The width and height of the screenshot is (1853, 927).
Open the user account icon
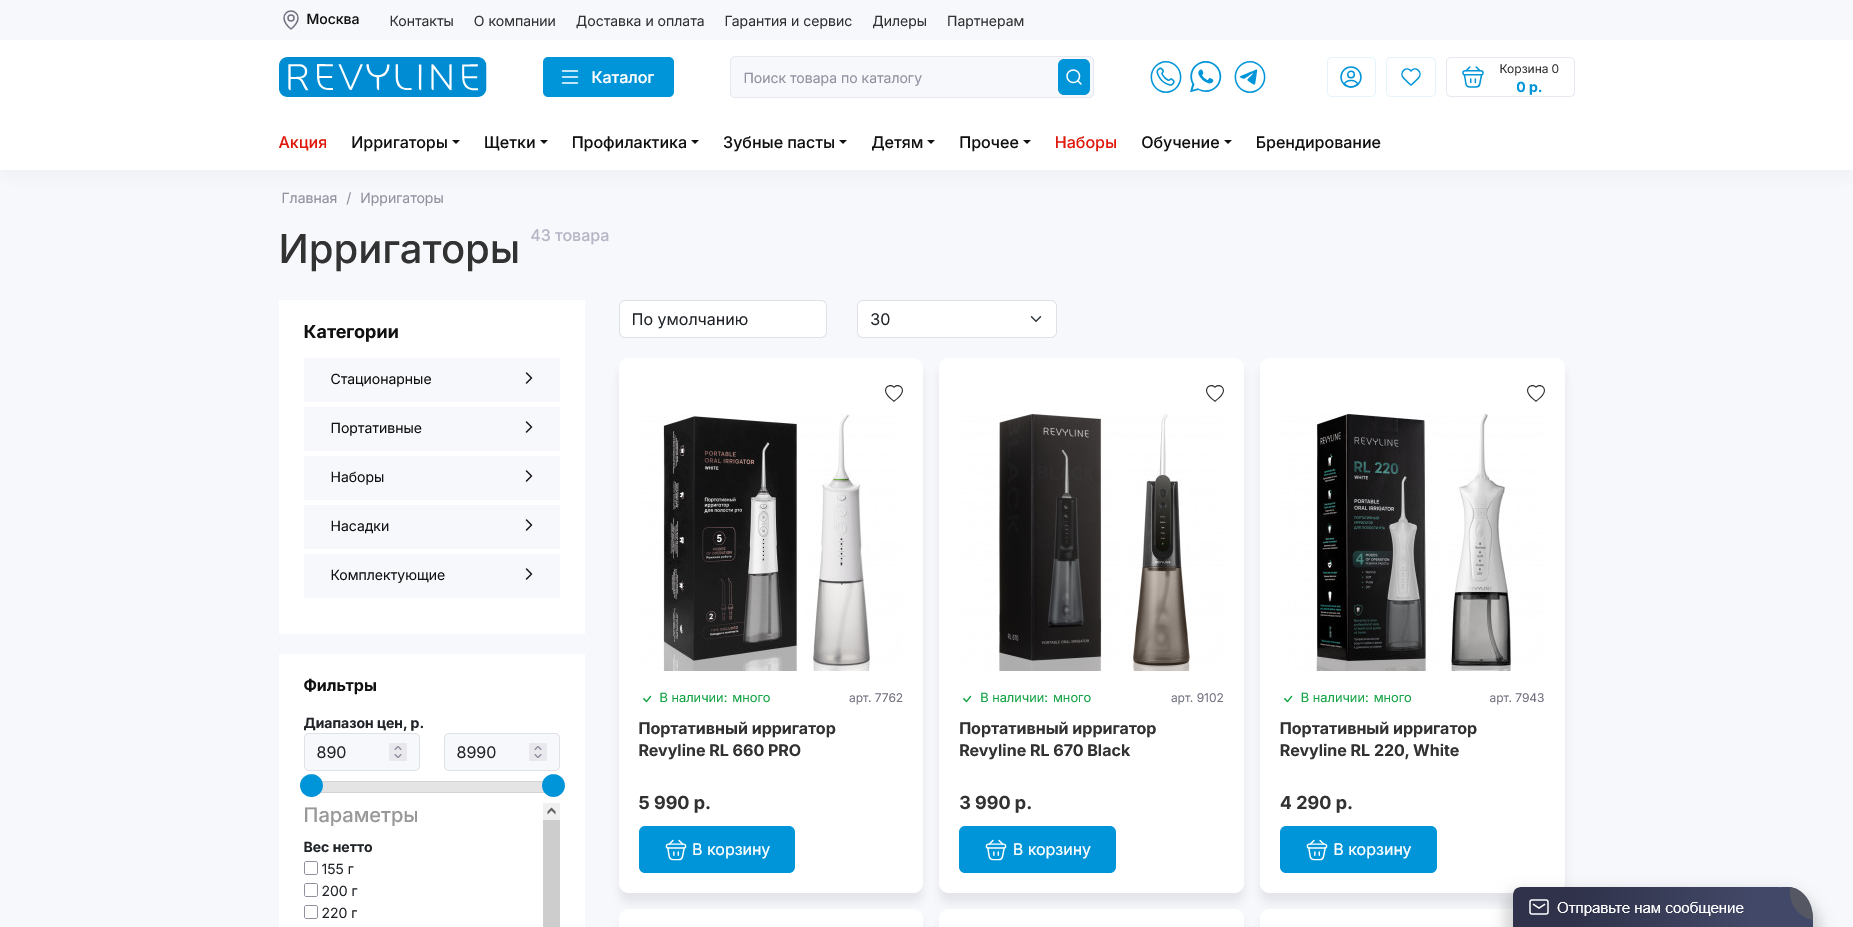tap(1351, 77)
